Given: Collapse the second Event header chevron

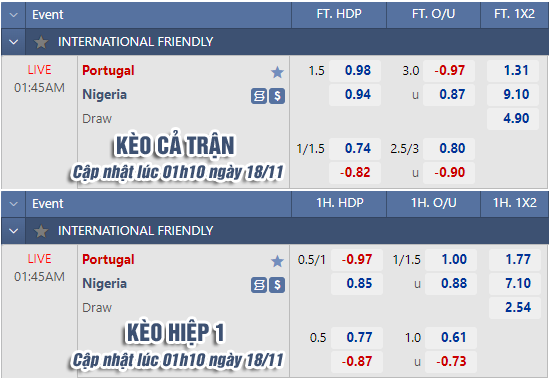Looking at the screenshot, I should tap(14, 204).
